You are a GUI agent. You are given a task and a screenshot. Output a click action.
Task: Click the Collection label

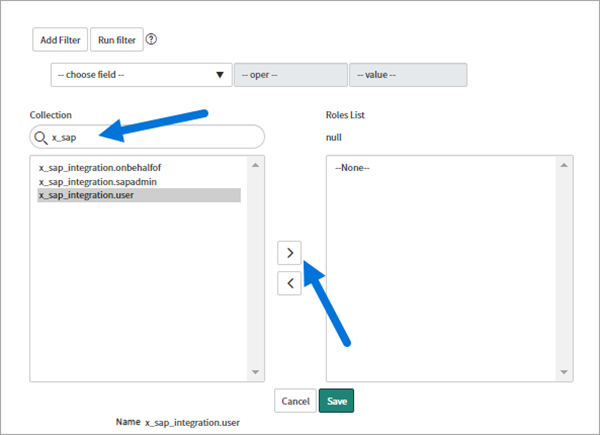(51, 115)
